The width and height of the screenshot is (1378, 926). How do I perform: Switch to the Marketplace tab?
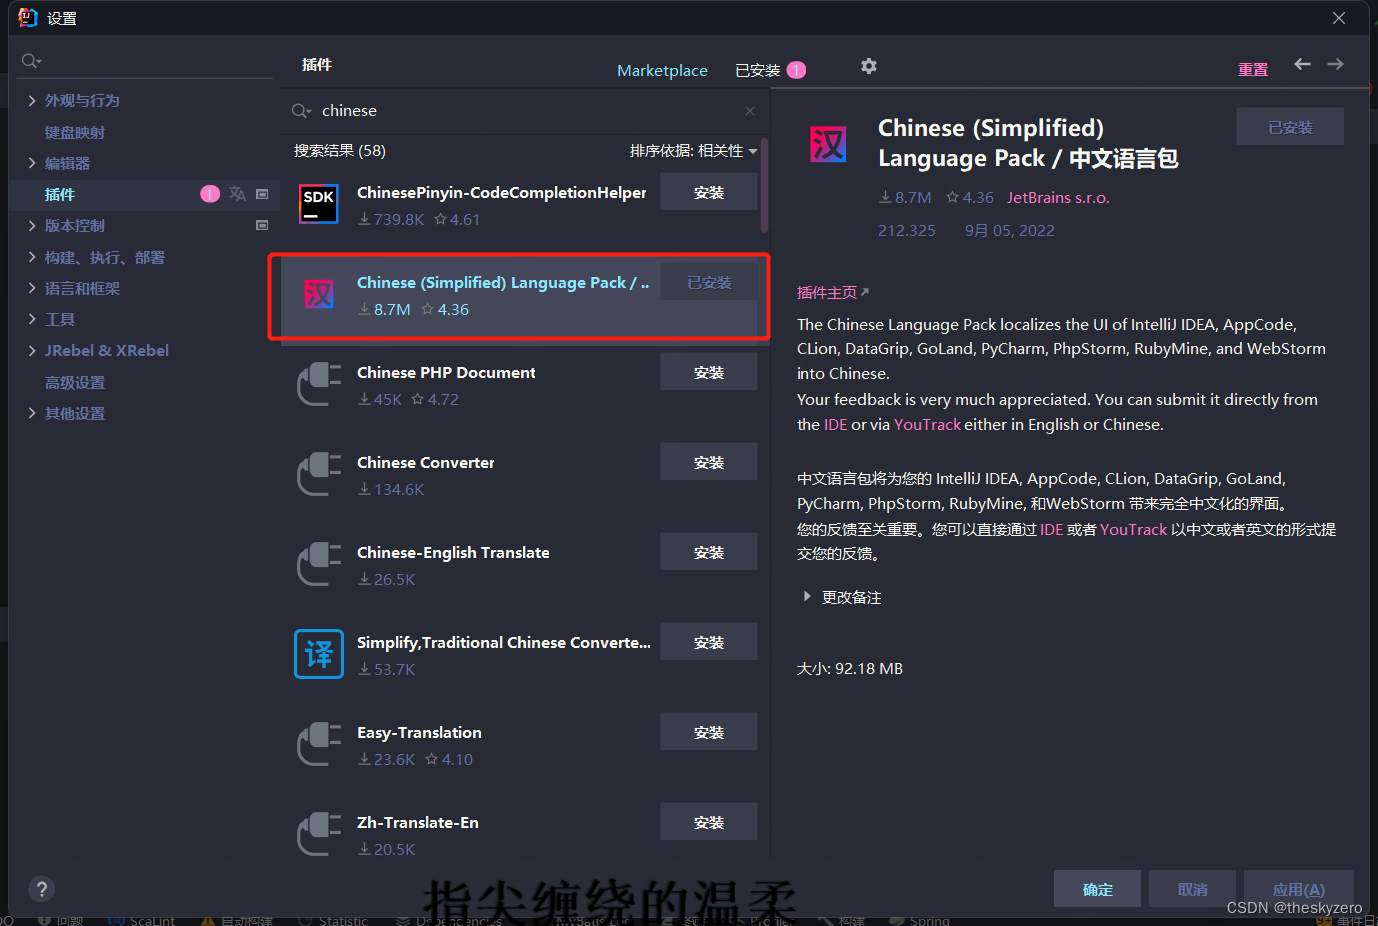coord(662,70)
